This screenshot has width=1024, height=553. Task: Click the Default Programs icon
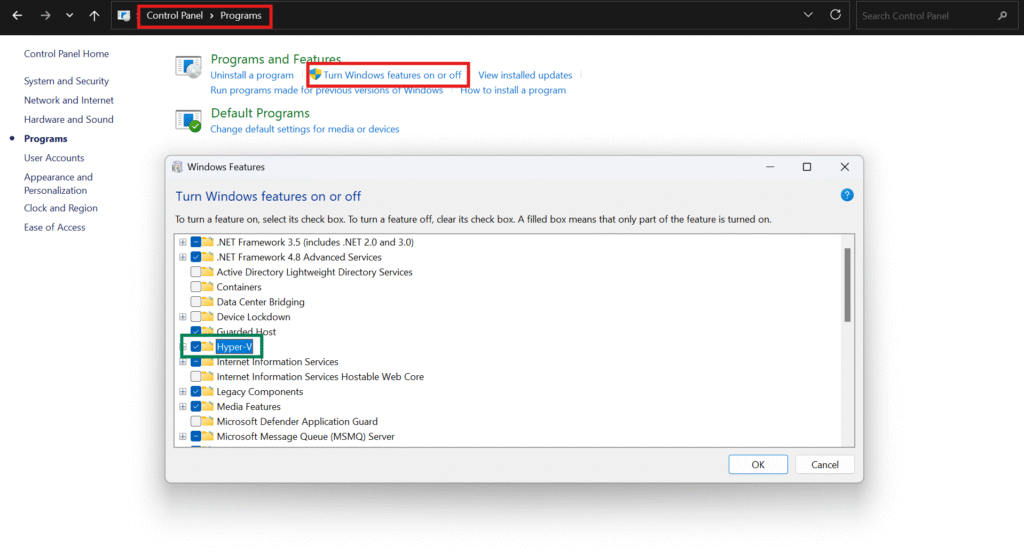[x=188, y=121]
